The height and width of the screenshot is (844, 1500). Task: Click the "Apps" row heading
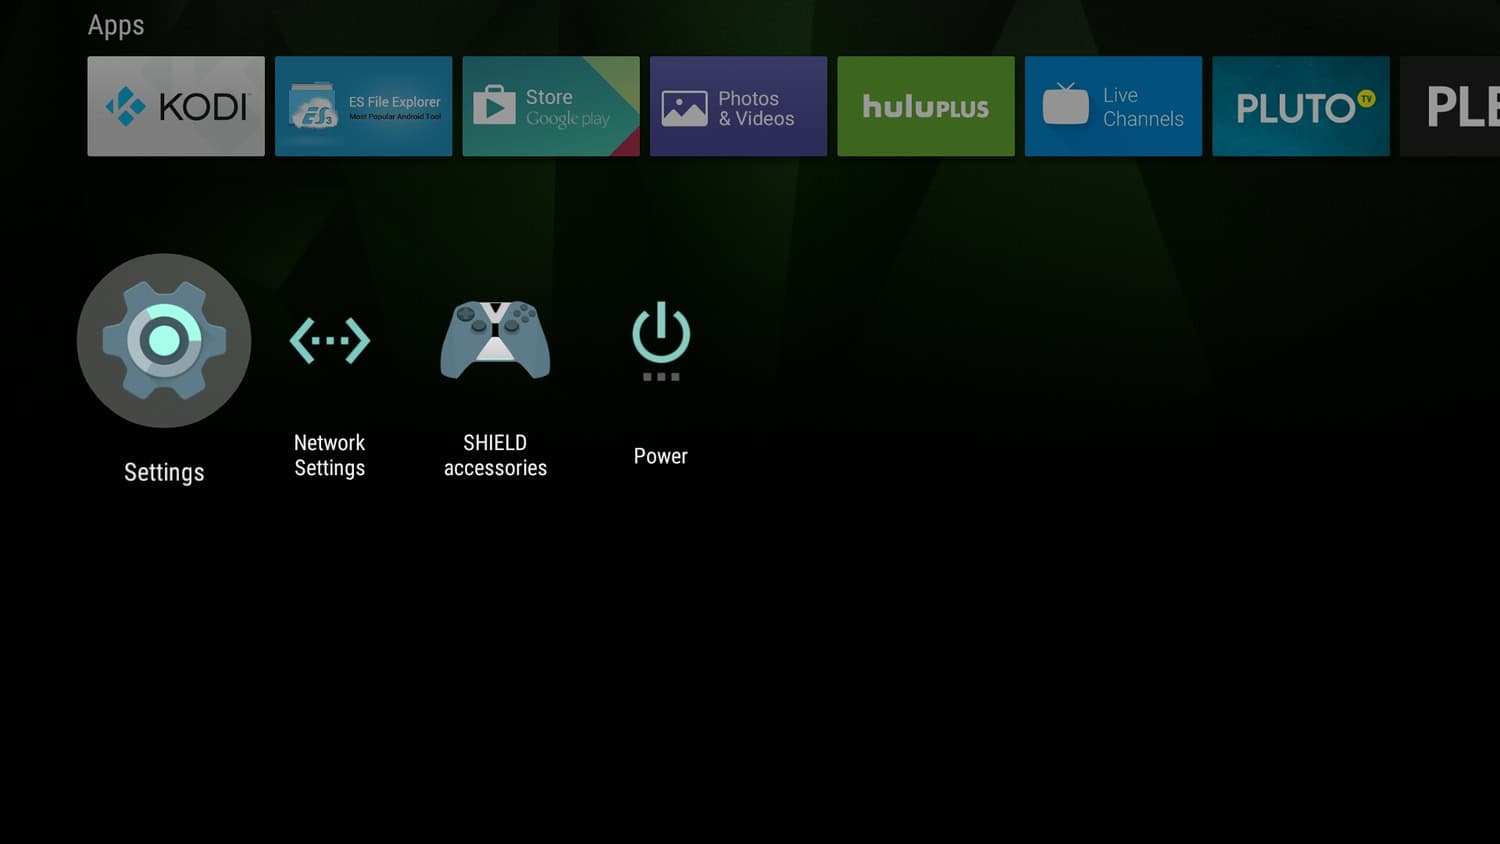[x=116, y=26]
